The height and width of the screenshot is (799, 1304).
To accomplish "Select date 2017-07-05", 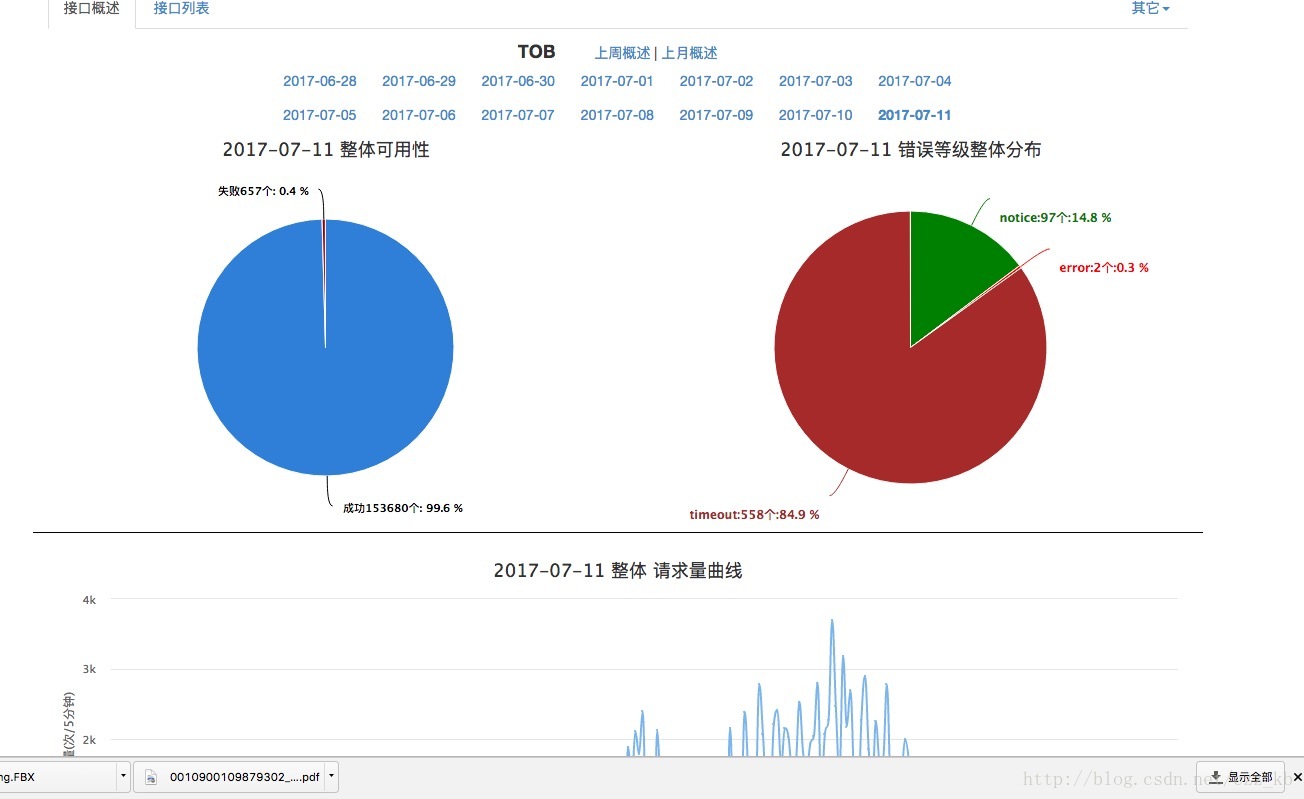I will (x=320, y=115).
